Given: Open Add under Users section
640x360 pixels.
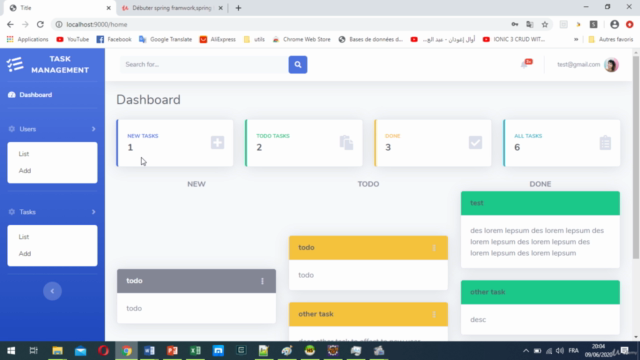Looking at the screenshot, I should [24, 171].
